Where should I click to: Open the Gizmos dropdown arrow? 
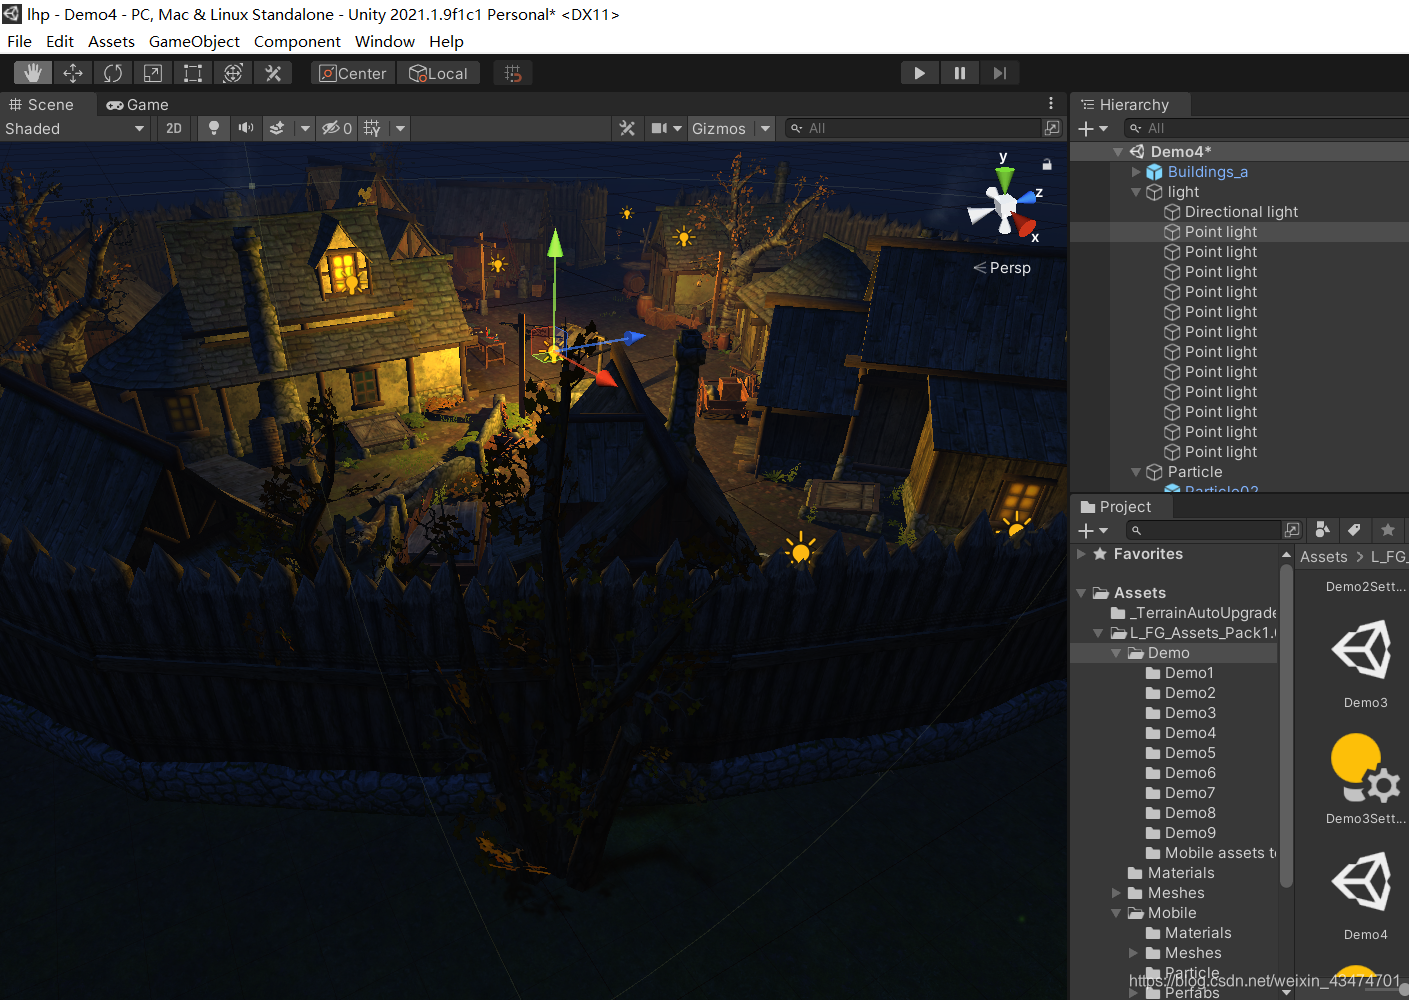[765, 128]
